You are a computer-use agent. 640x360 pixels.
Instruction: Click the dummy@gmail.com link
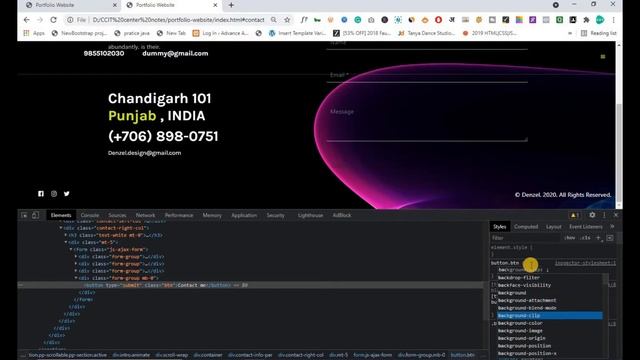175,53
